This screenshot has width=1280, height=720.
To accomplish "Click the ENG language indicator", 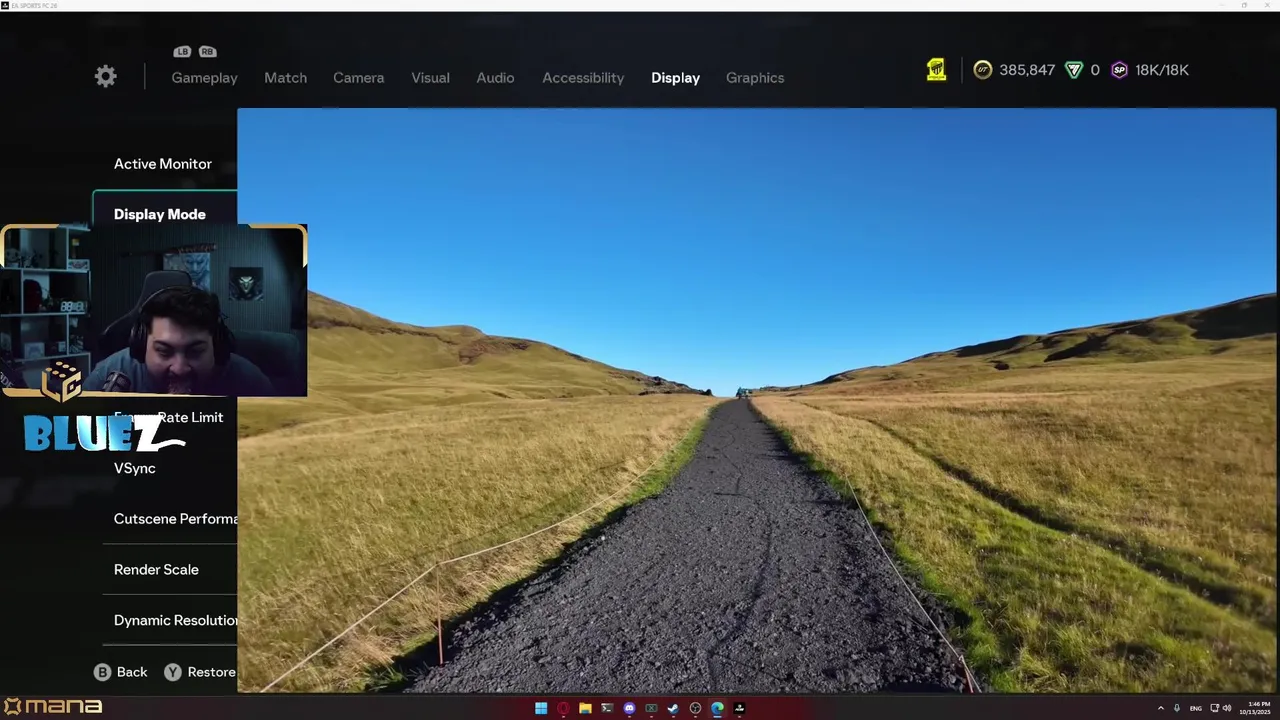I will (x=1195, y=708).
